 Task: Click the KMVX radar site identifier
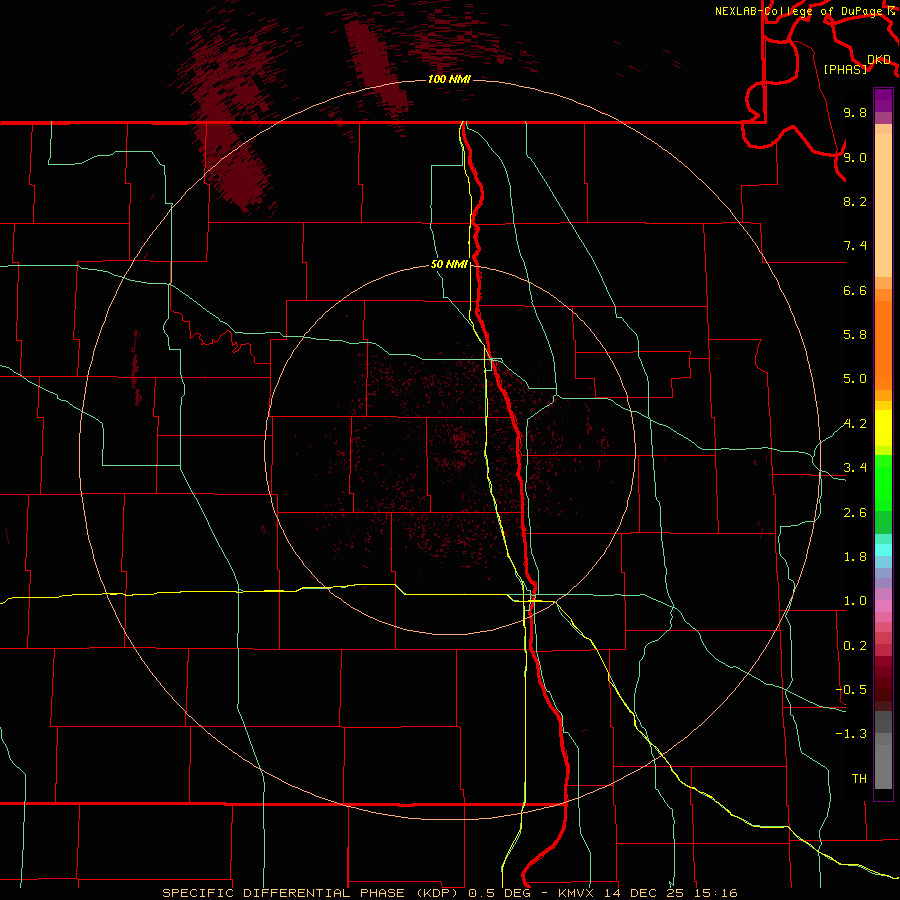[577, 893]
